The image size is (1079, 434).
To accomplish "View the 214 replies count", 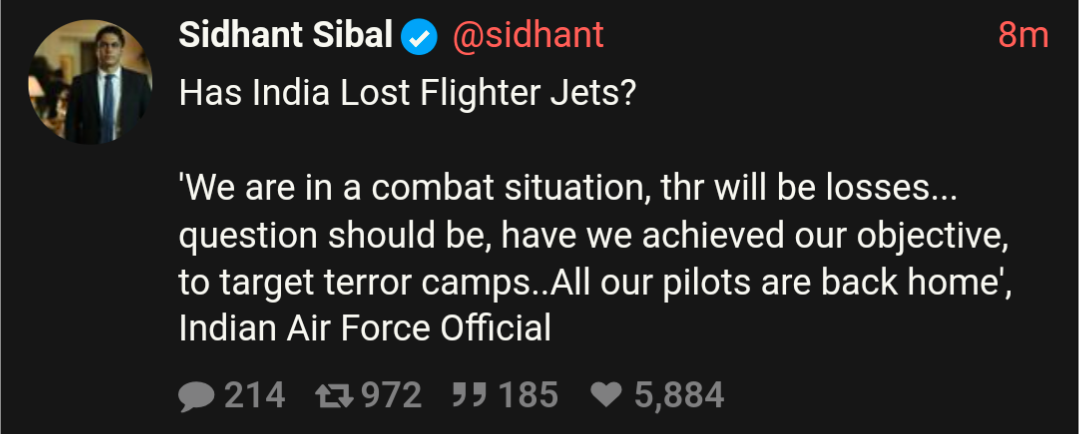I will (x=255, y=396).
